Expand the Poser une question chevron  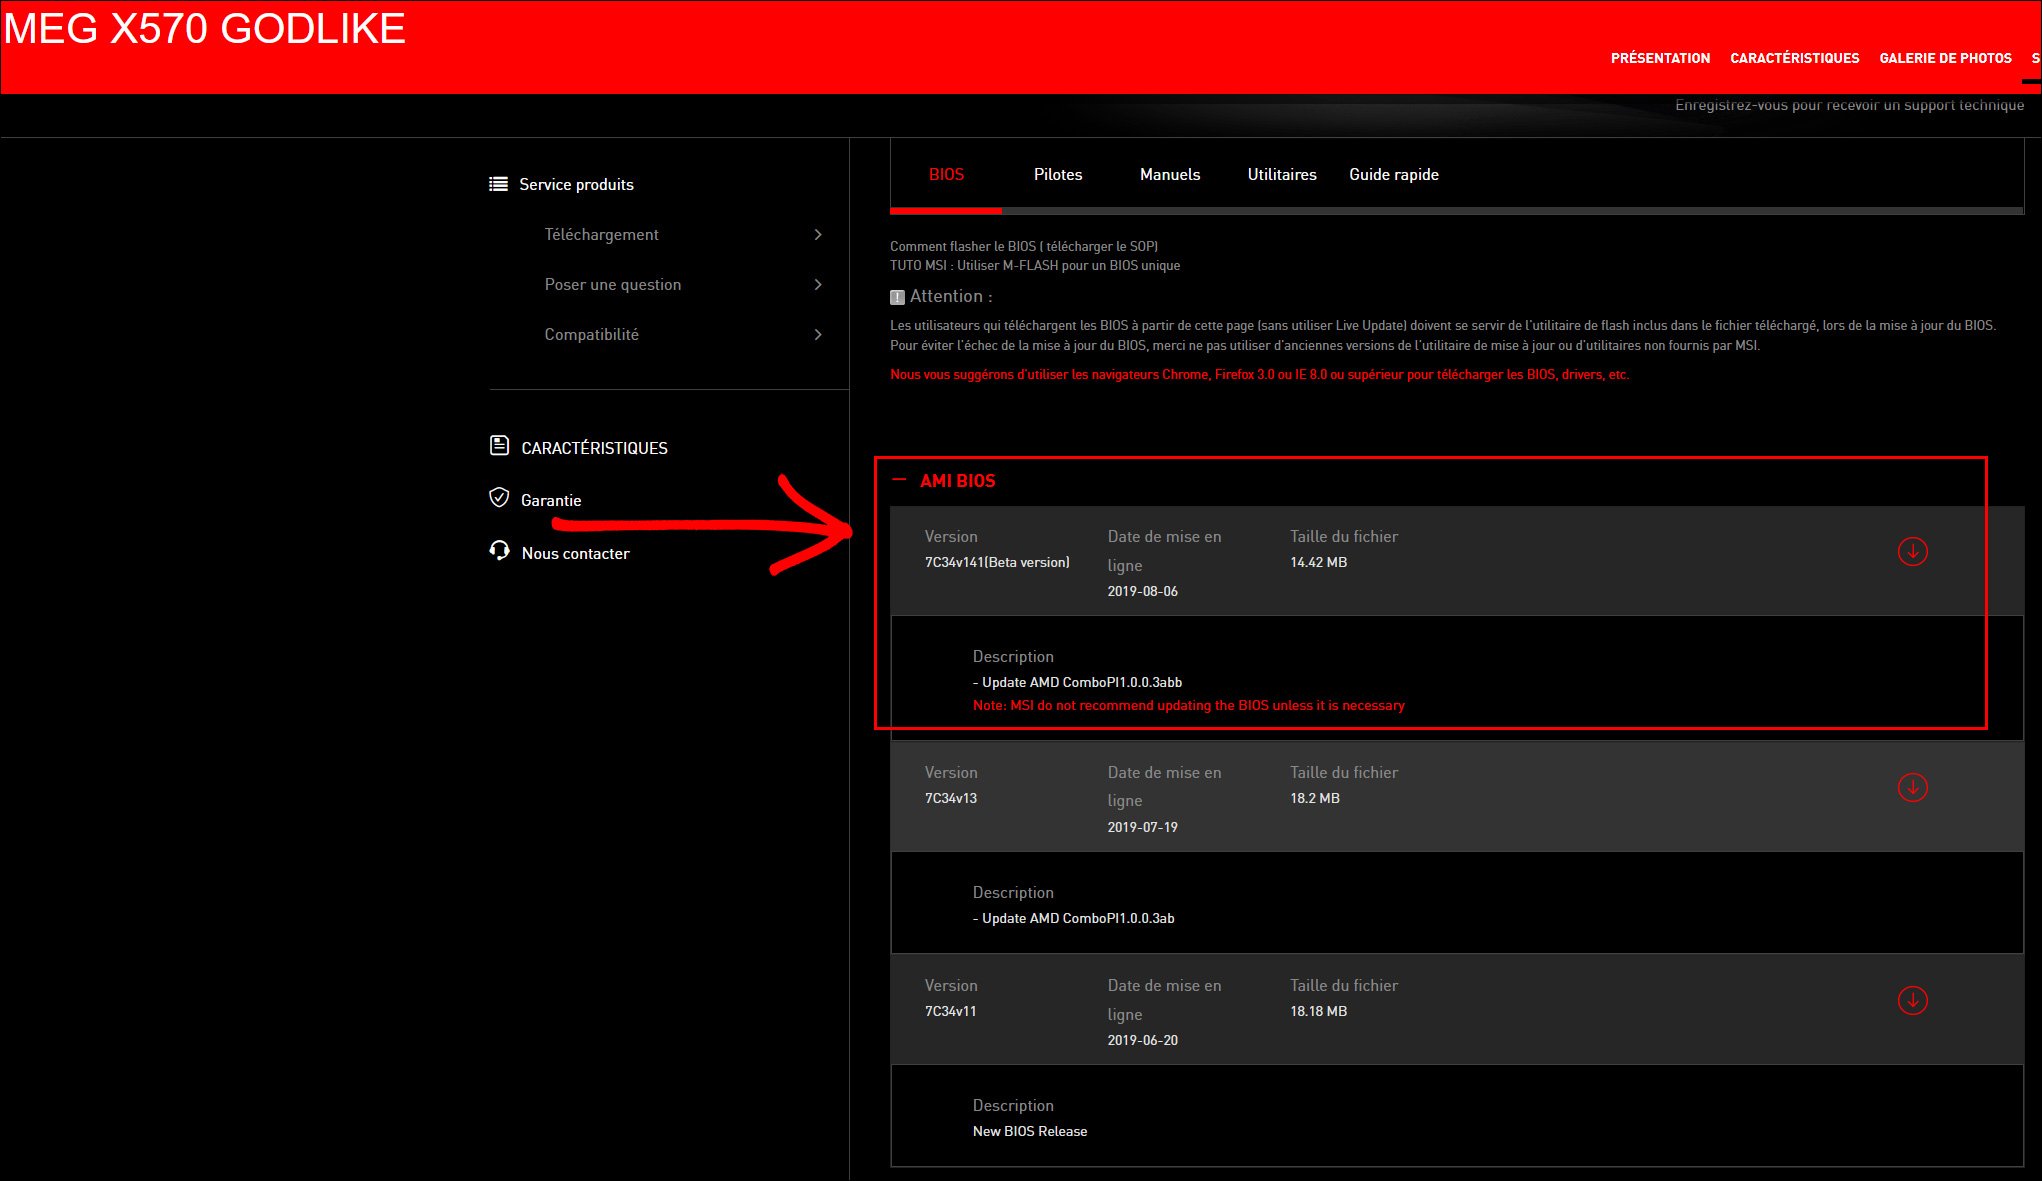click(818, 284)
